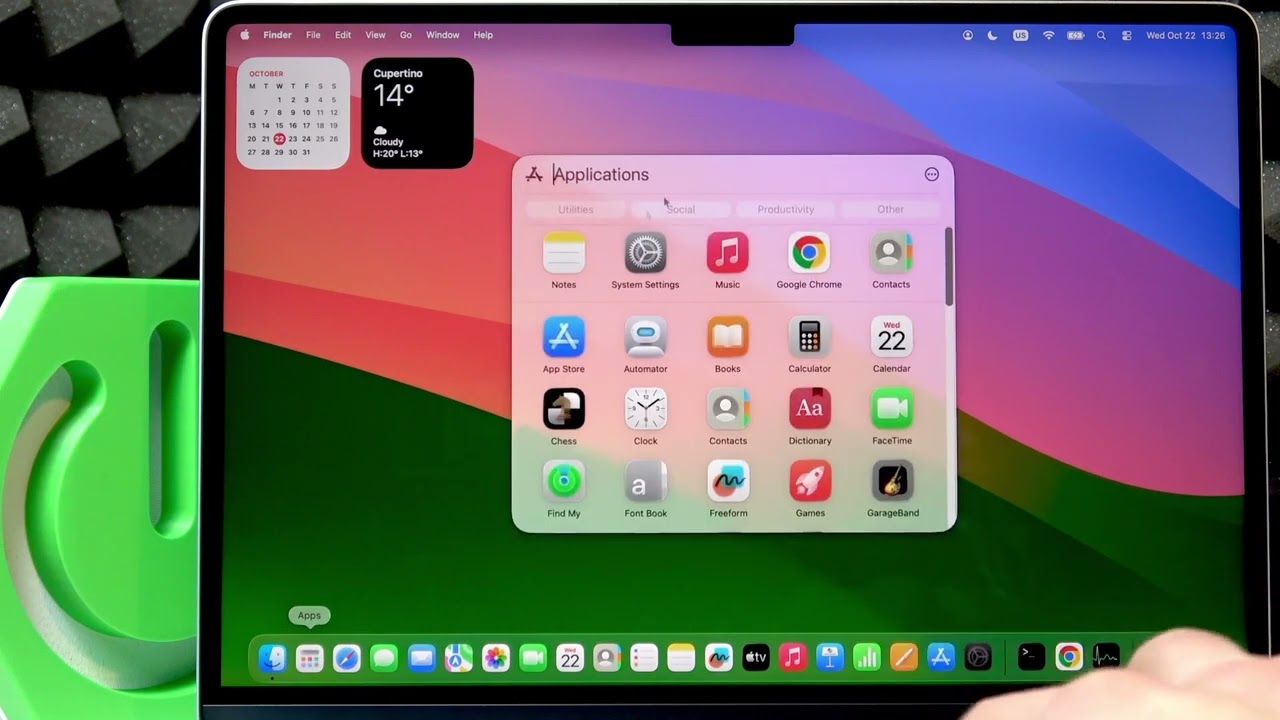Viewport: 1280px width, 720px height.
Task: Open the Edit menu
Action: pos(343,35)
